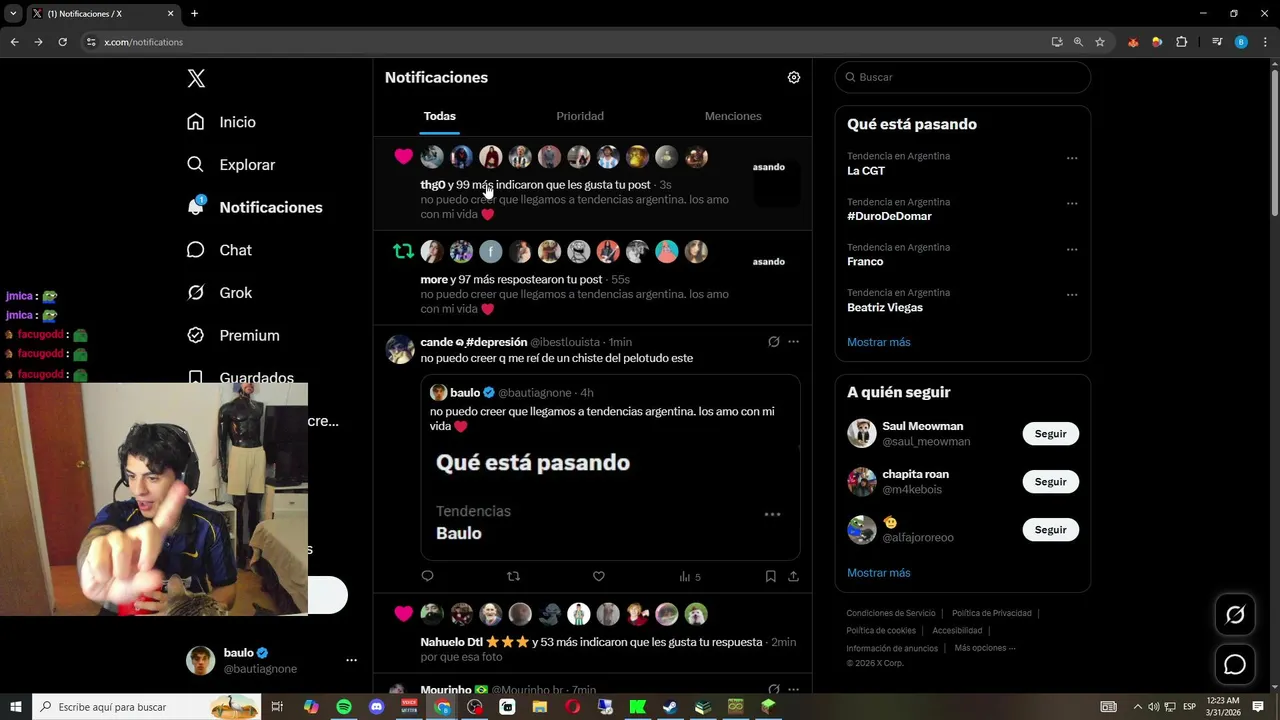Follow @alfajororeoo account
The height and width of the screenshot is (720, 1280).
pyautogui.click(x=1050, y=530)
